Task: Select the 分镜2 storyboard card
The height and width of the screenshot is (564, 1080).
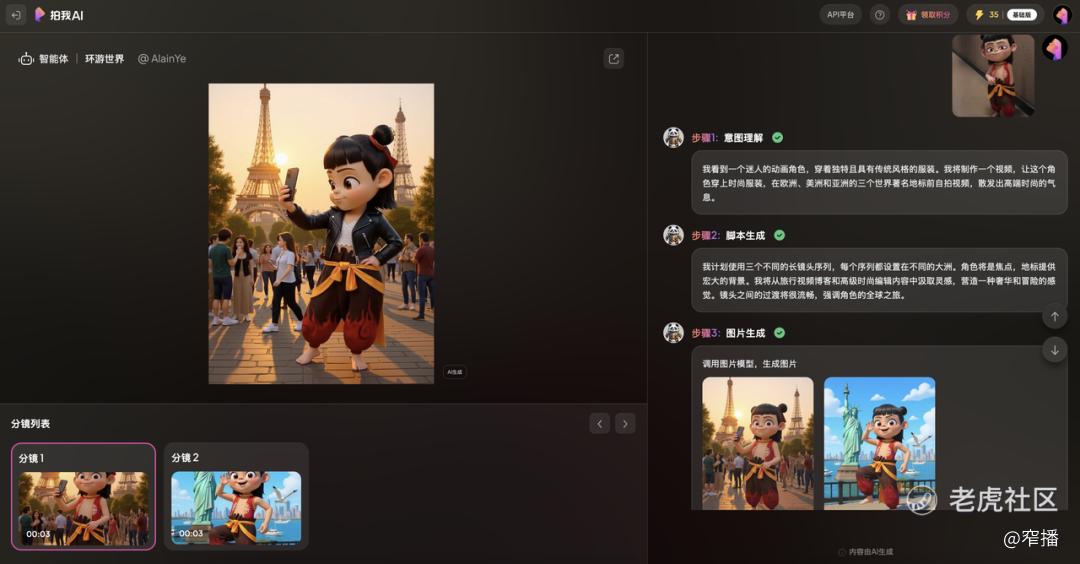Action: 236,496
